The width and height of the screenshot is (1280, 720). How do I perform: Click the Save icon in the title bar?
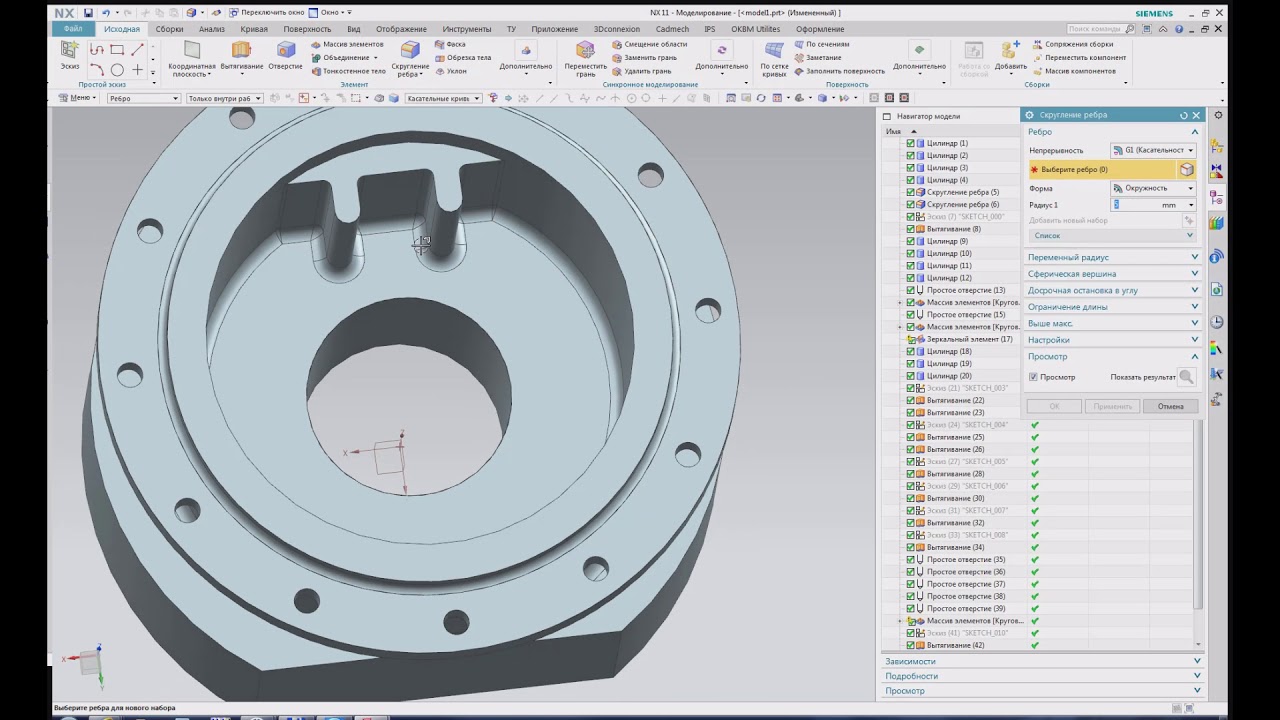point(89,13)
